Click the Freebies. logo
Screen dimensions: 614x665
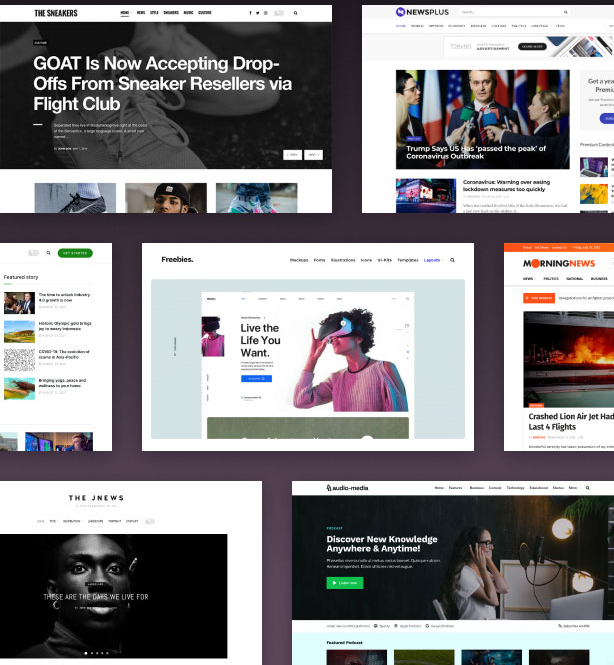pyautogui.click(x=177, y=260)
